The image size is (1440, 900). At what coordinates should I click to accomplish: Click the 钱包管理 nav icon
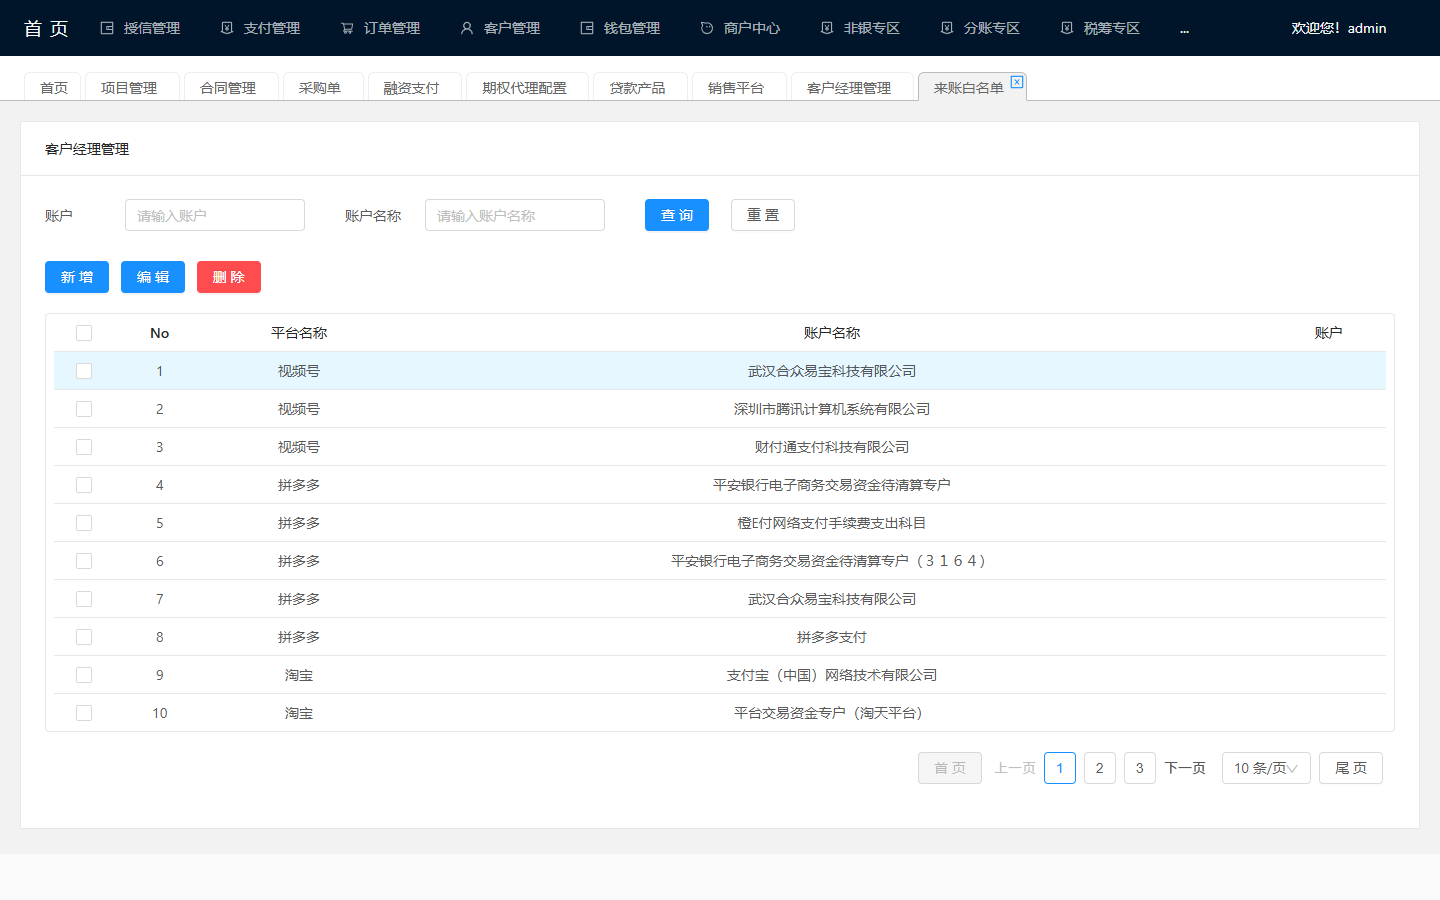click(587, 28)
